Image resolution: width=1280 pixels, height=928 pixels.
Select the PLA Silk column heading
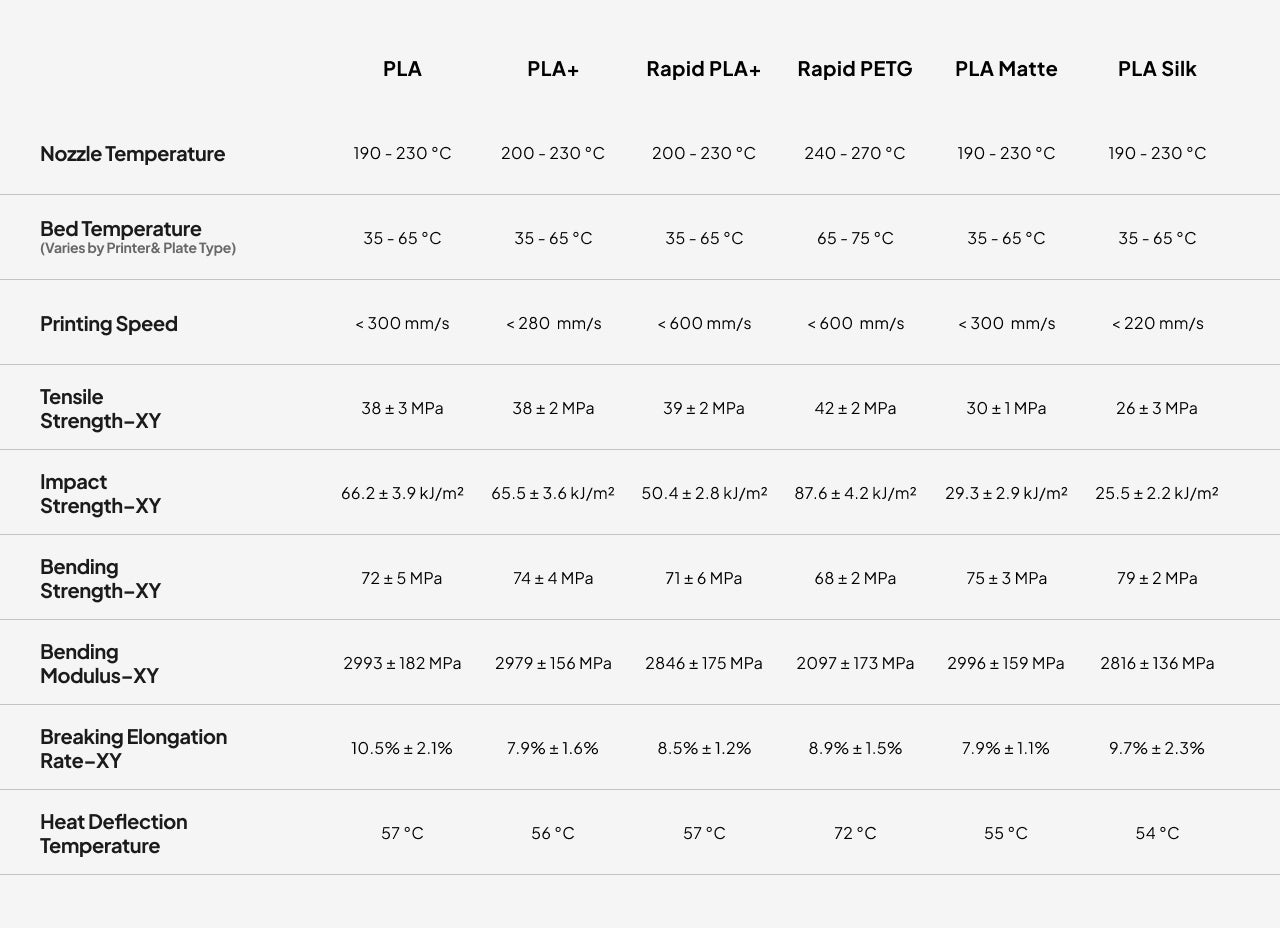pos(1157,69)
